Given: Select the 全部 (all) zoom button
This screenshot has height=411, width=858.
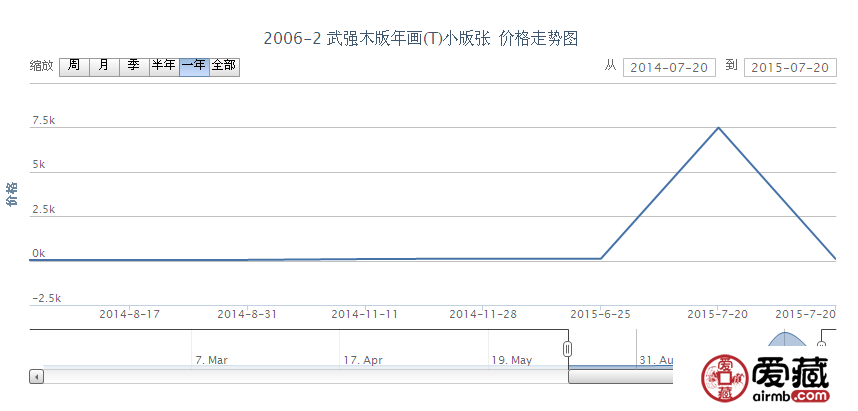Looking at the screenshot, I should [x=224, y=67].
